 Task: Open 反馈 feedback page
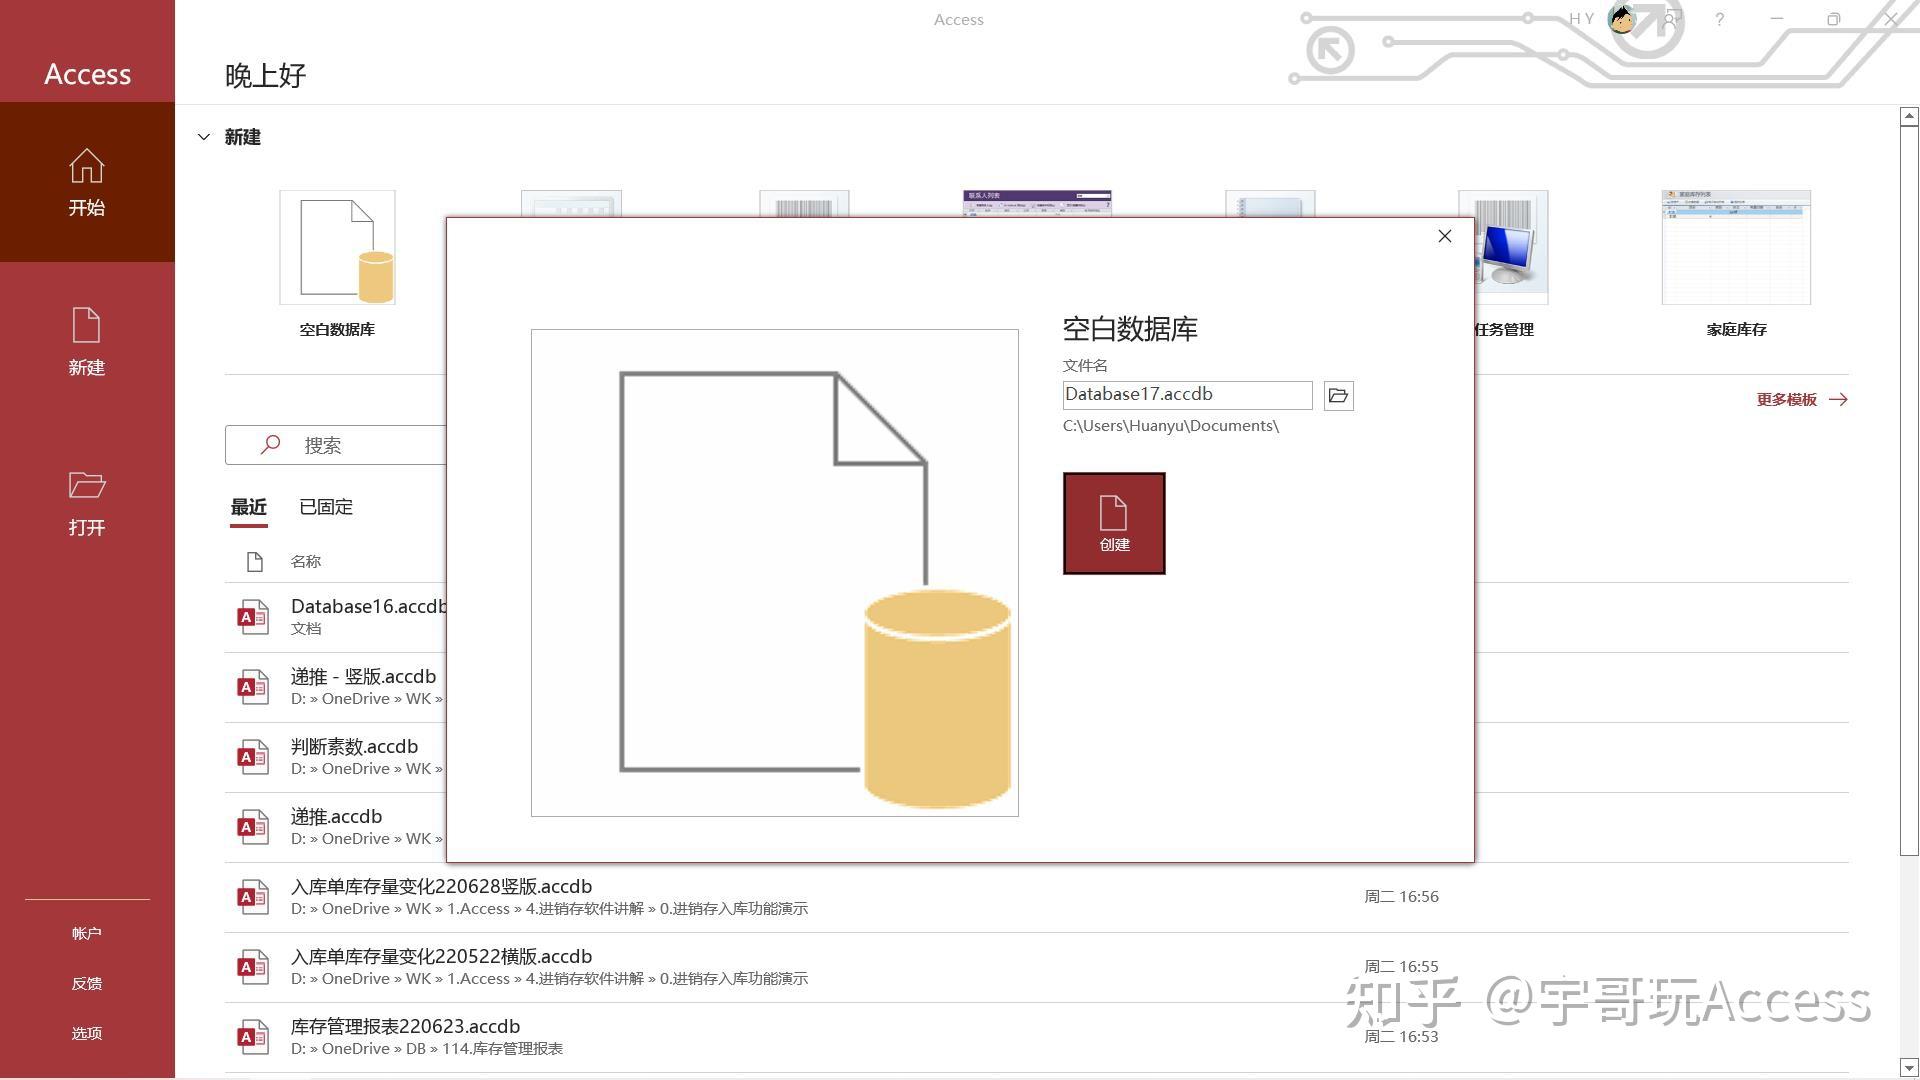[x=87, y=983]
